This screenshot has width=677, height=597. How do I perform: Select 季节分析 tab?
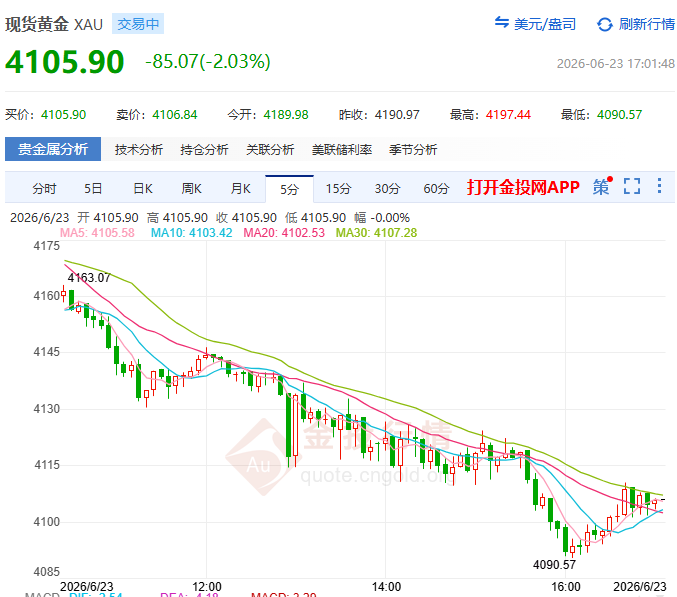pos(413,150)
